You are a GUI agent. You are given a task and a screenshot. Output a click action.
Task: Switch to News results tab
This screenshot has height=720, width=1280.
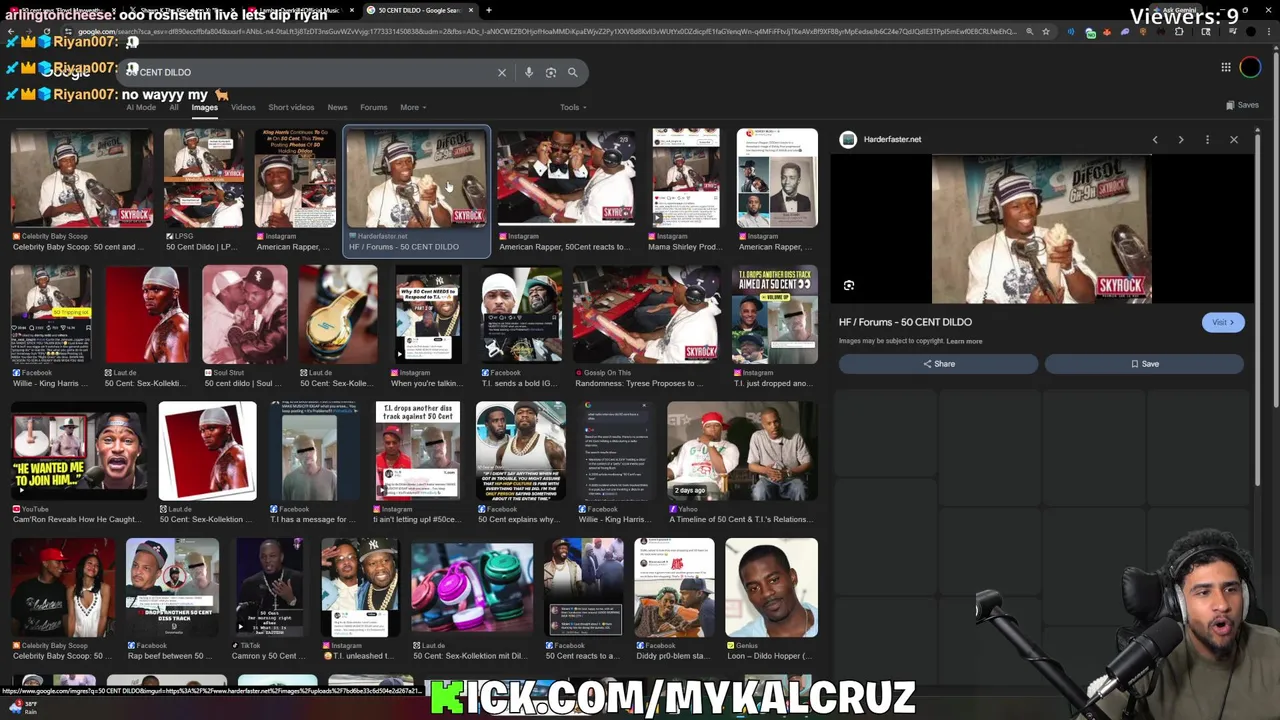pyautogui.click(x=337, y=107)
